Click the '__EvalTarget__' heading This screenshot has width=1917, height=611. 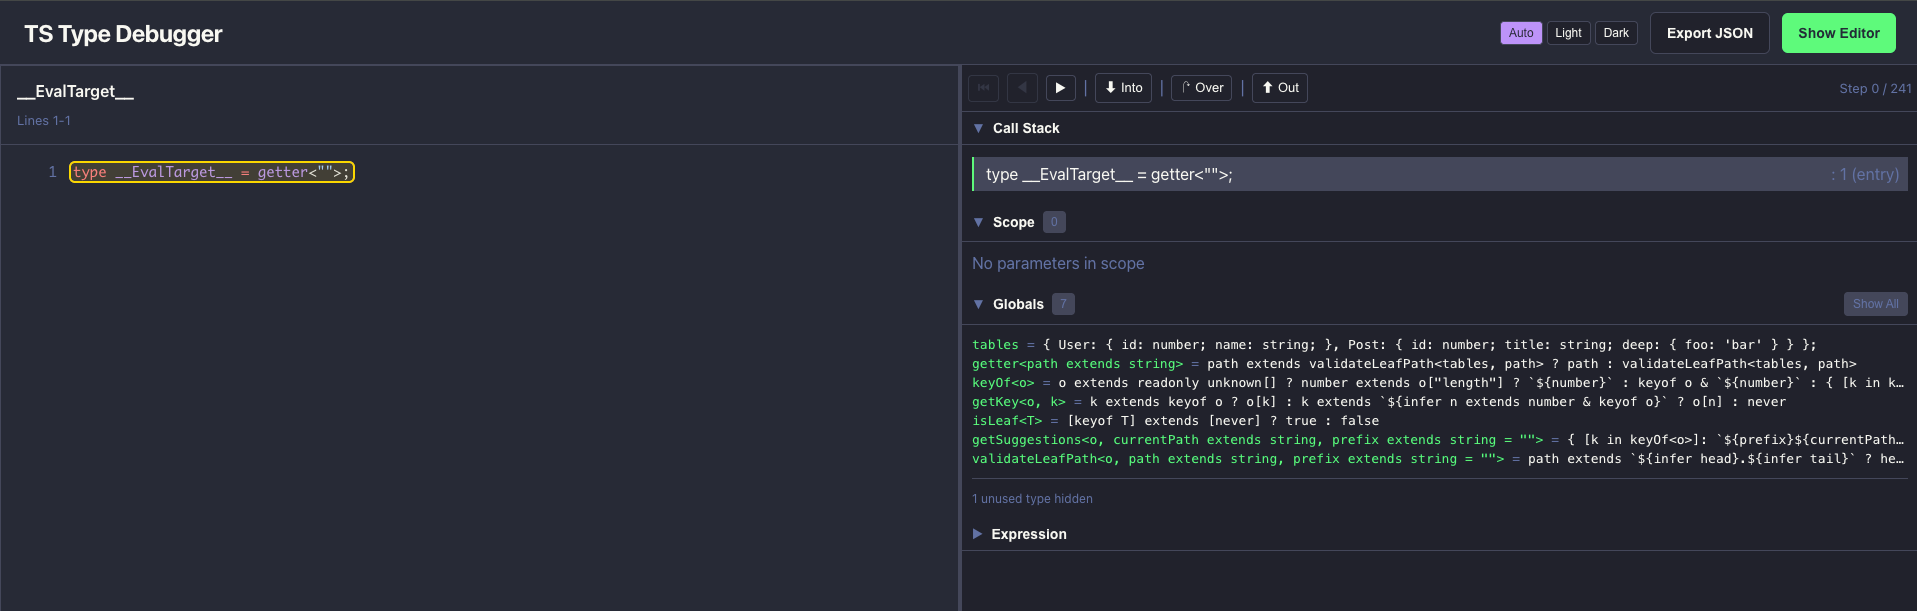75,91
